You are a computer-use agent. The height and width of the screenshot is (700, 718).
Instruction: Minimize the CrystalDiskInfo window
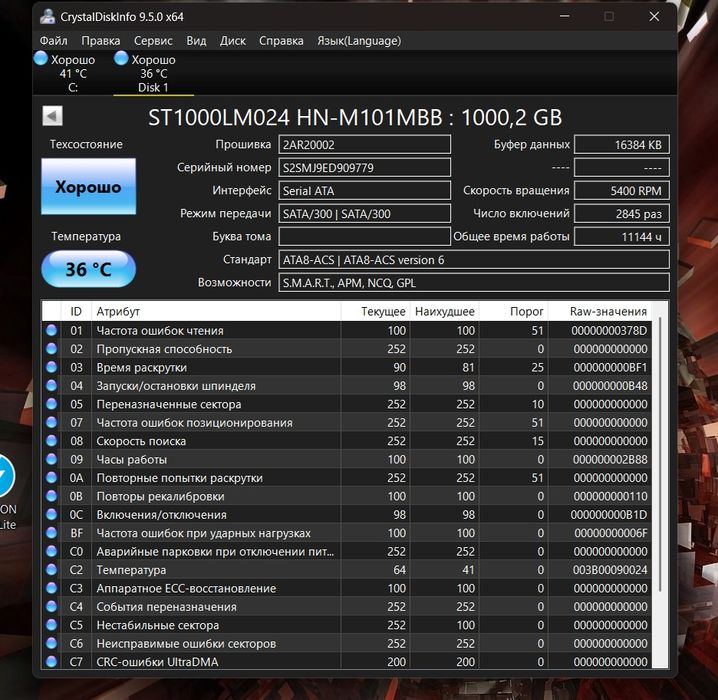click(565, 16)
